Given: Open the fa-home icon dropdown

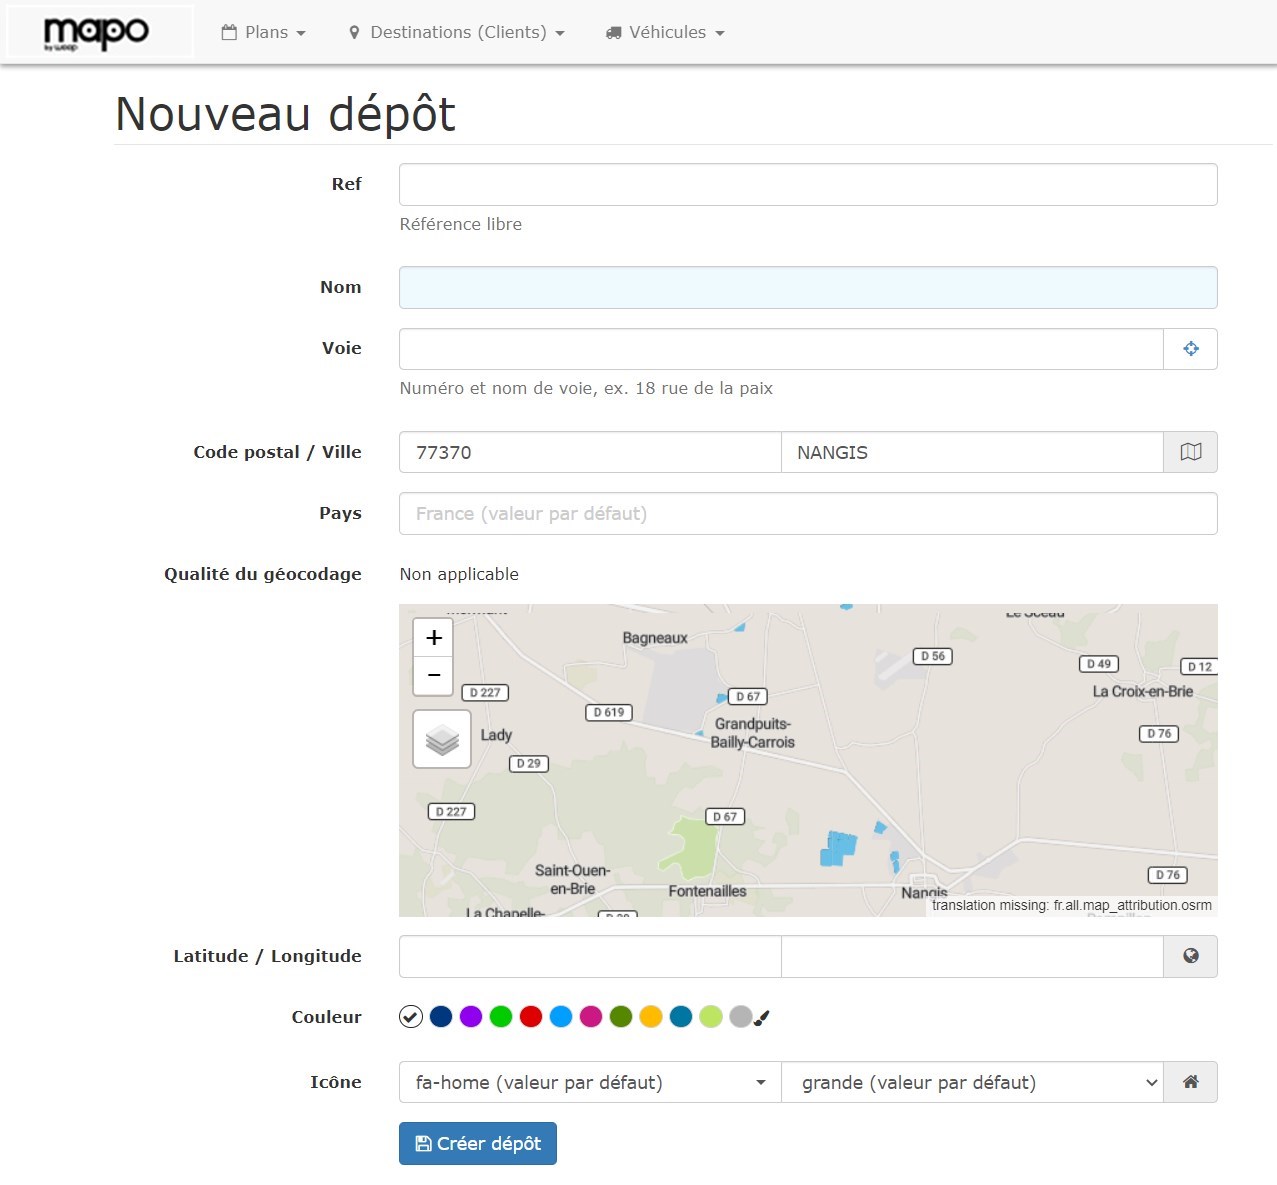Looking at the screenshot, I should point(589,1082).
